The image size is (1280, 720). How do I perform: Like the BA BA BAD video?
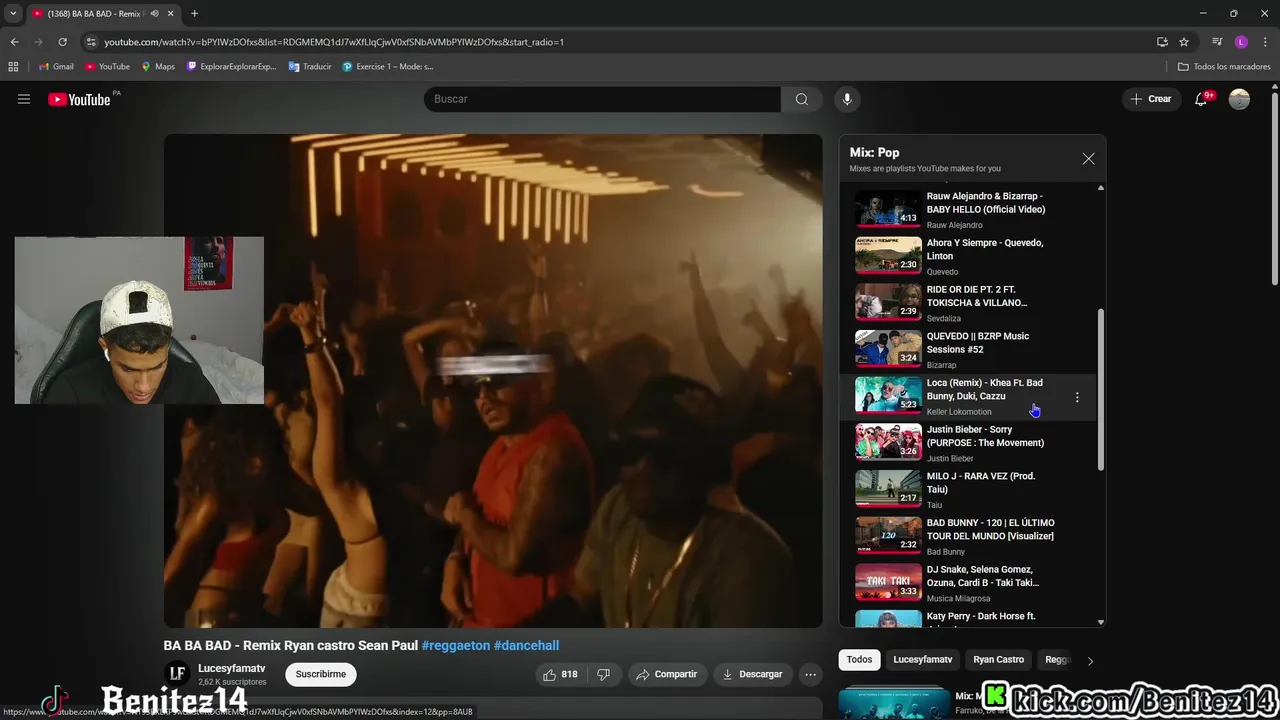coord(560,674)
